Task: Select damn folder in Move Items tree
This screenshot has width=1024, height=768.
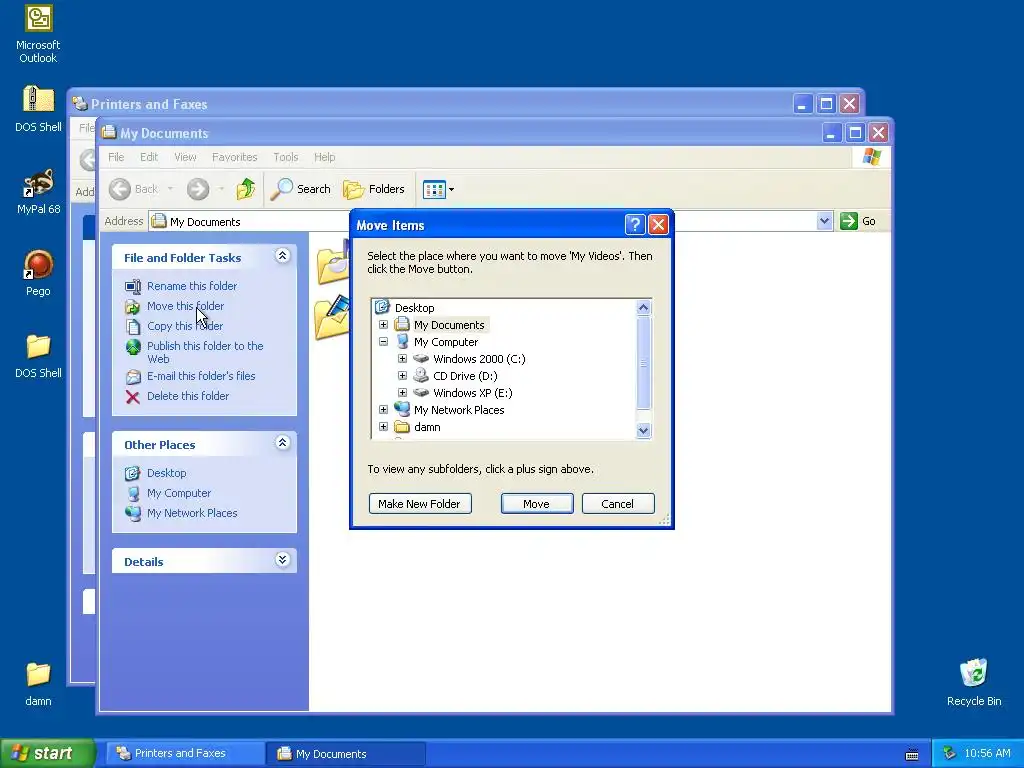Action: [427, 427]
